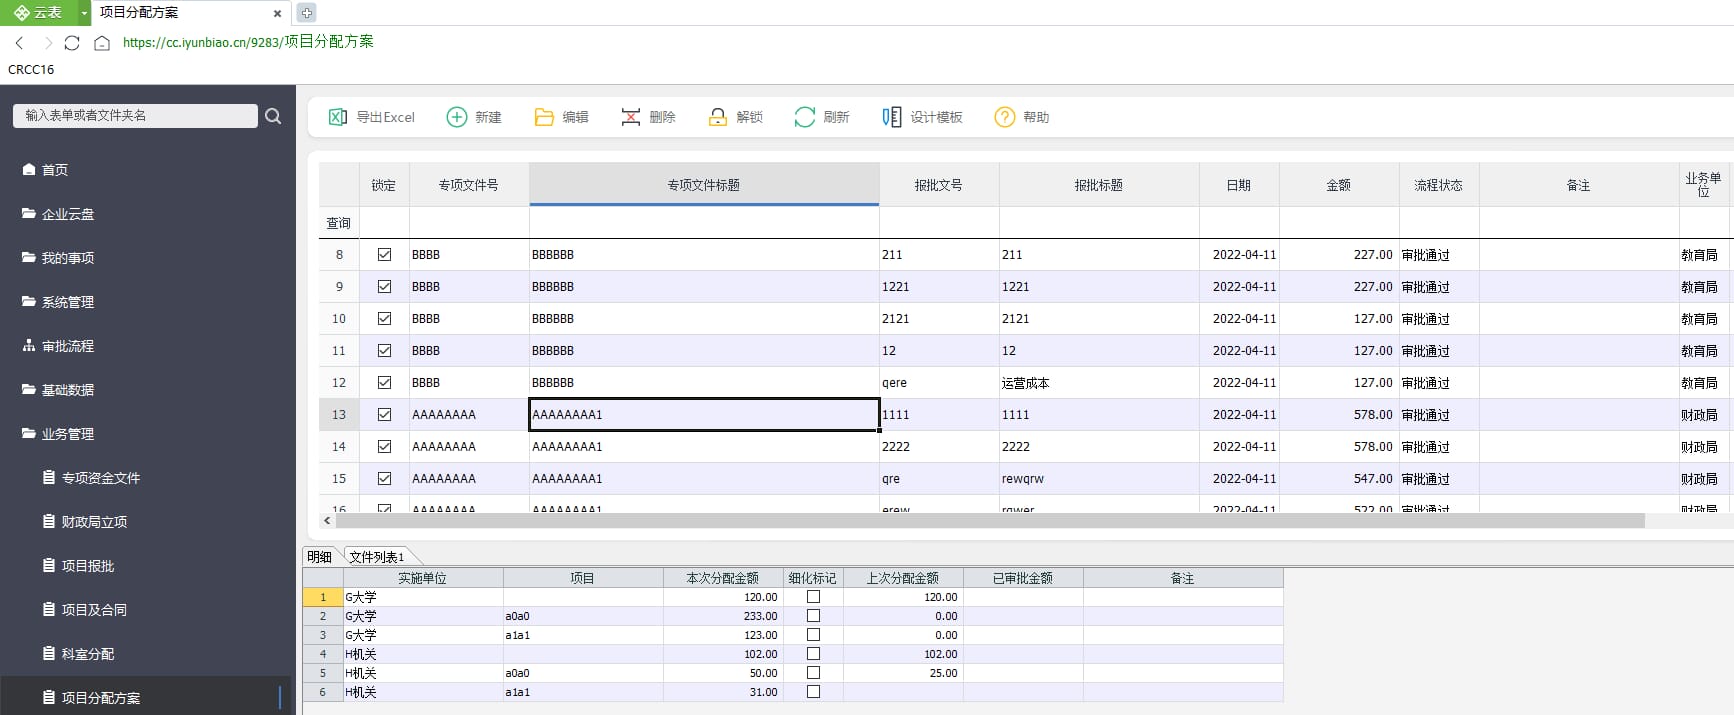The width and height of the screenshot is (1734, 715).
Task: Expand the 业务管理 folder in sidebar
Action: coord(67,434)
